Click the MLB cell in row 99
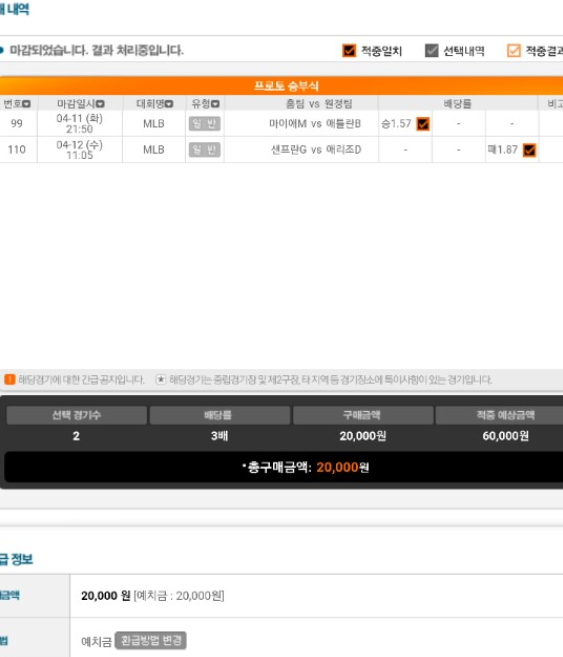Viewport: 563px width, 657px height. (x=154, y=124)
